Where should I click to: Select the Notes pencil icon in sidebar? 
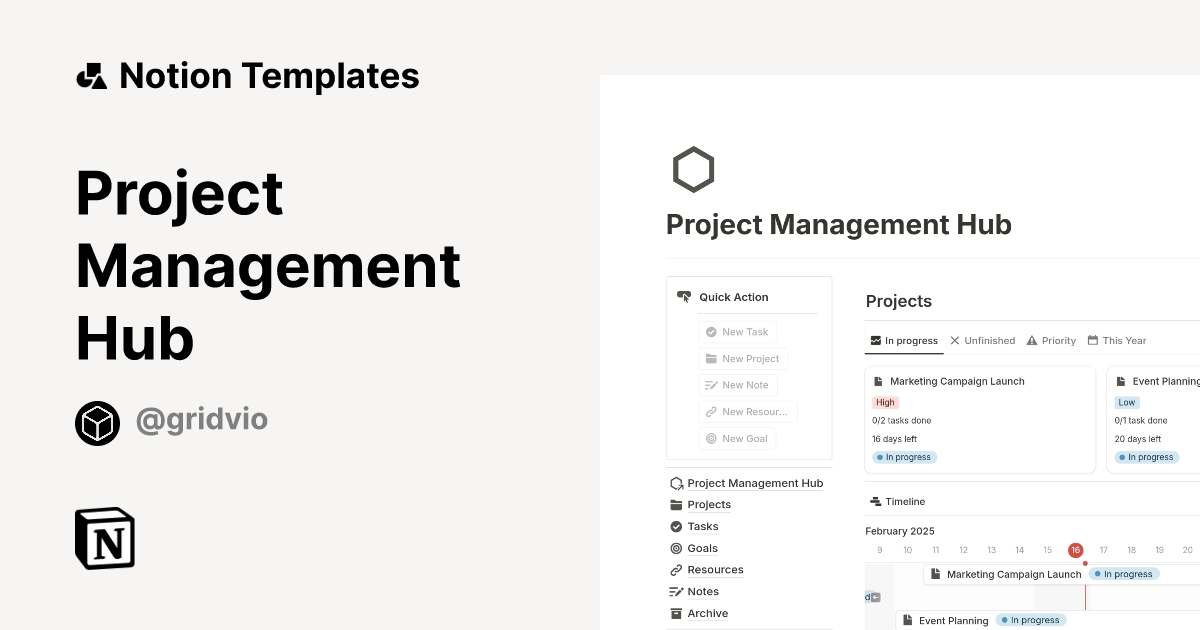[x=677, y=591]
